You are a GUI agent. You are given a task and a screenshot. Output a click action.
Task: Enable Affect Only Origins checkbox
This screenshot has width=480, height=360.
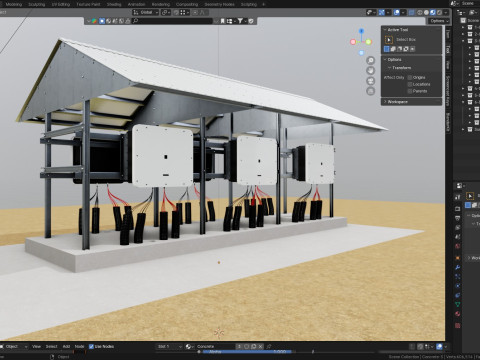tap(410, 77)
